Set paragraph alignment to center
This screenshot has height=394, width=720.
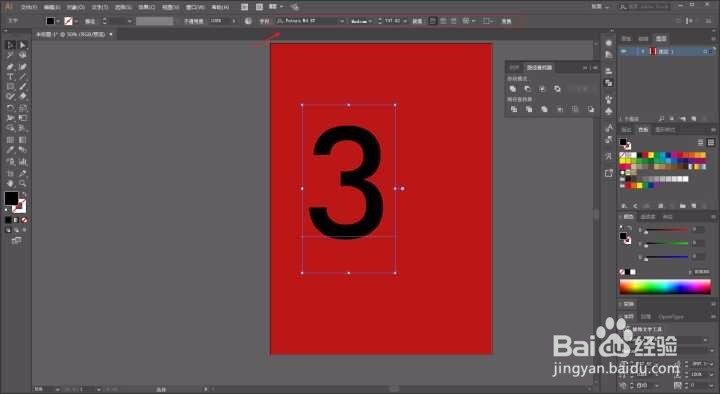[x=443, y=21]
